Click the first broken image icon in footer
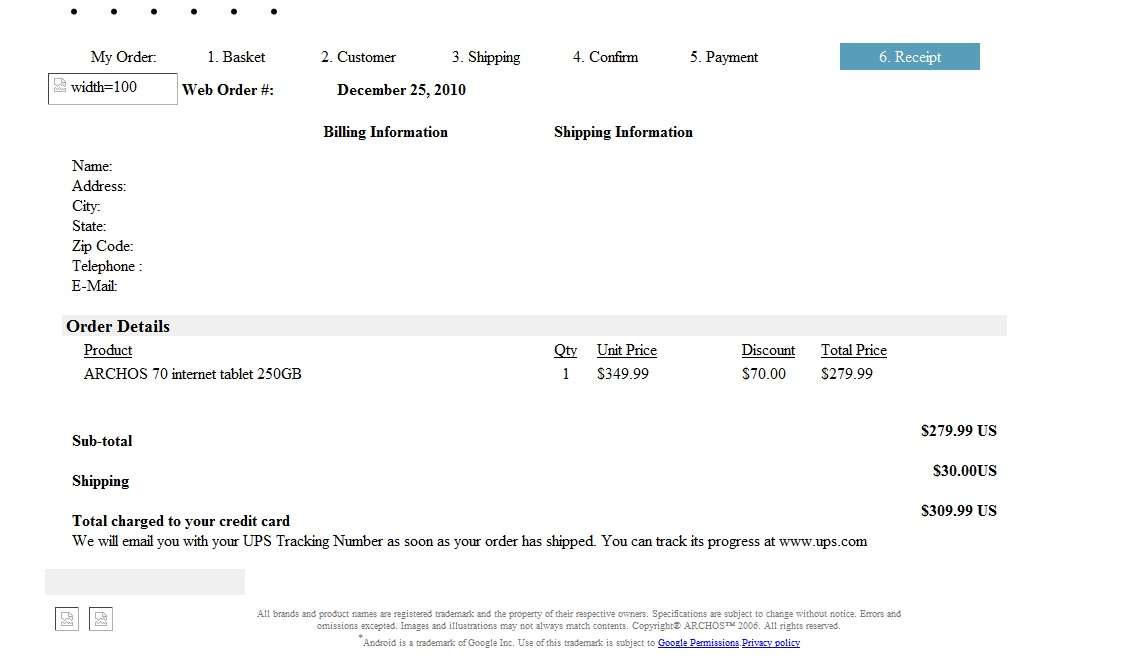The height and width of the screenshot is (662, 1121). click(x=66, y=619)
